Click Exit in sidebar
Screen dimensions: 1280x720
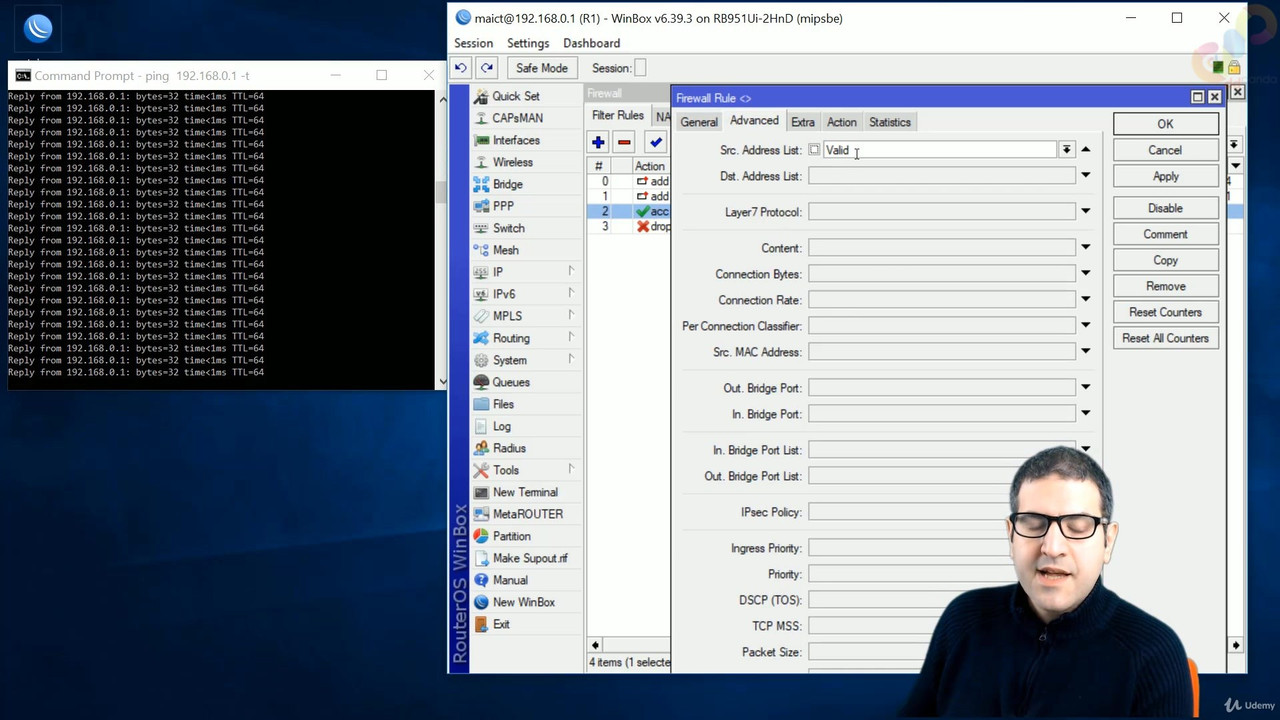pyautogui.click(x=501, y=624)
